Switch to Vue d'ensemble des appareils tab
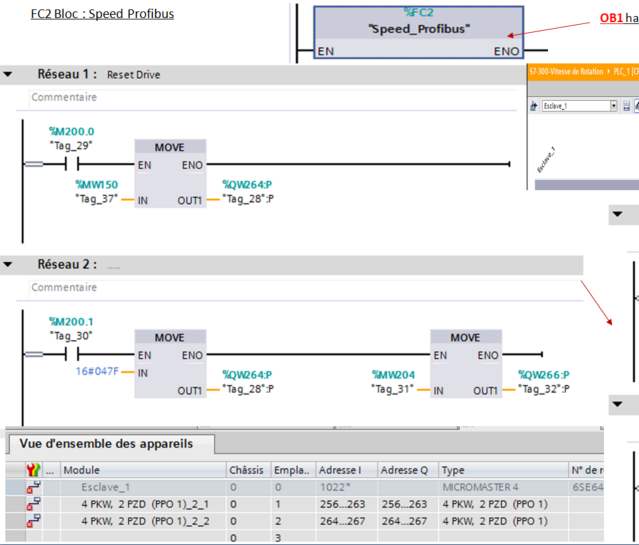This screenshot has width=639, height=545. coord(106,444)
